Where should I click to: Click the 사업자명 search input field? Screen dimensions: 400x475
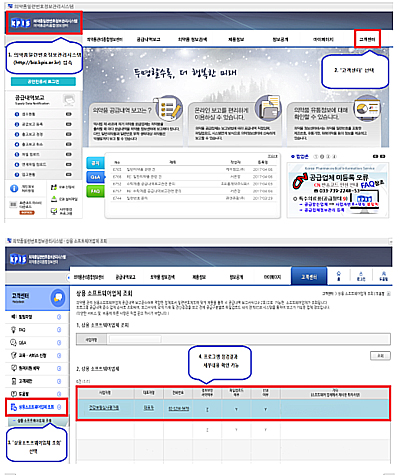click(135, 339)
